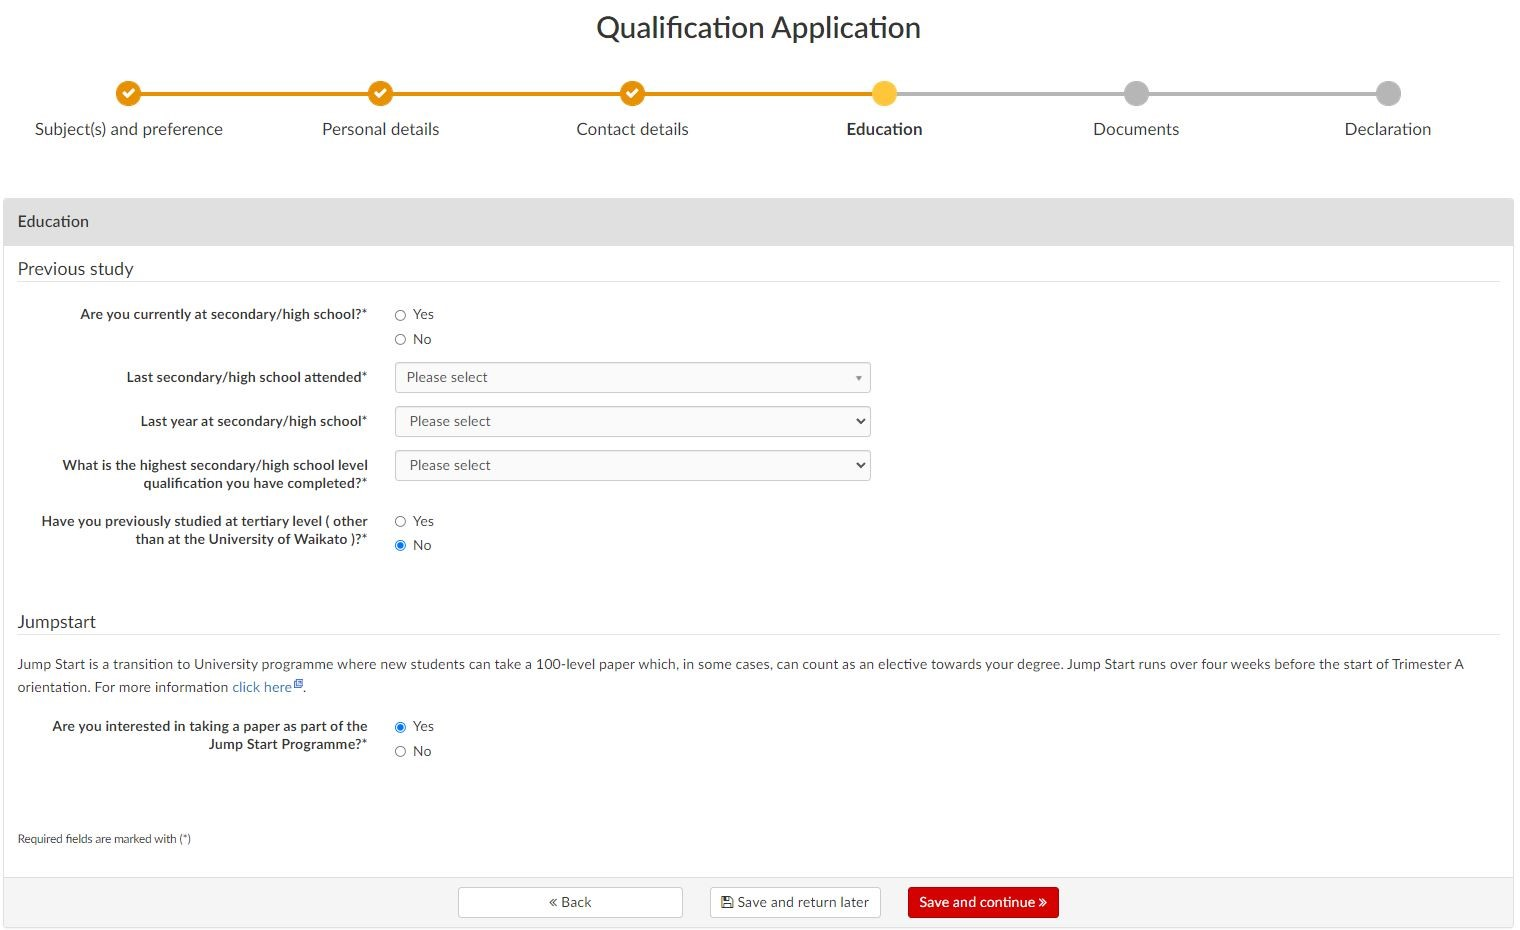This screenshot has width=1520, height=930.
Task: Click the yellow Education step circle
Action: (x=884, y=93)
